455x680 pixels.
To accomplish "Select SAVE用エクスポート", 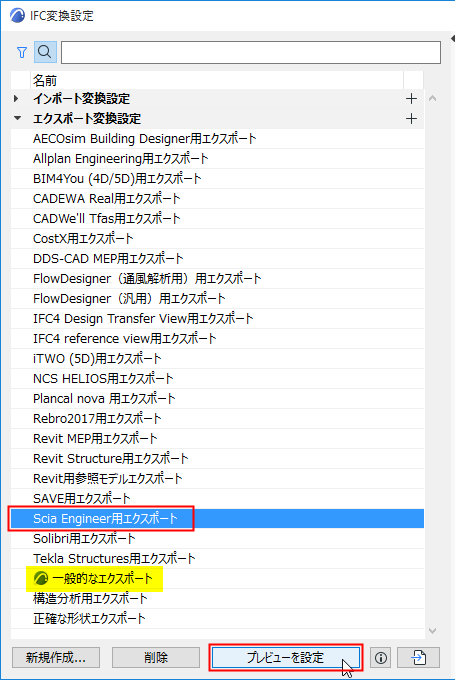I will tap(217, 498).
